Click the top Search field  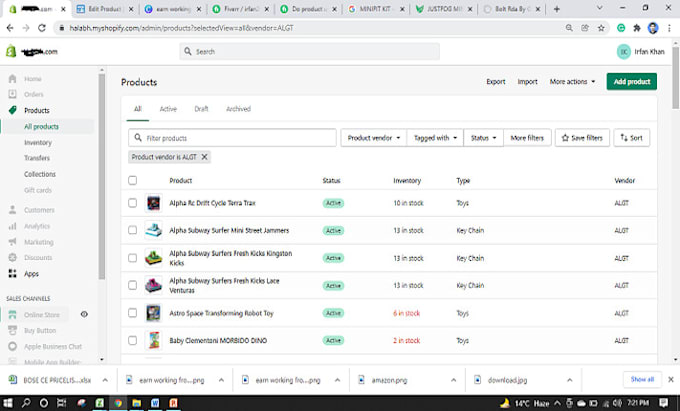point(310,52)
